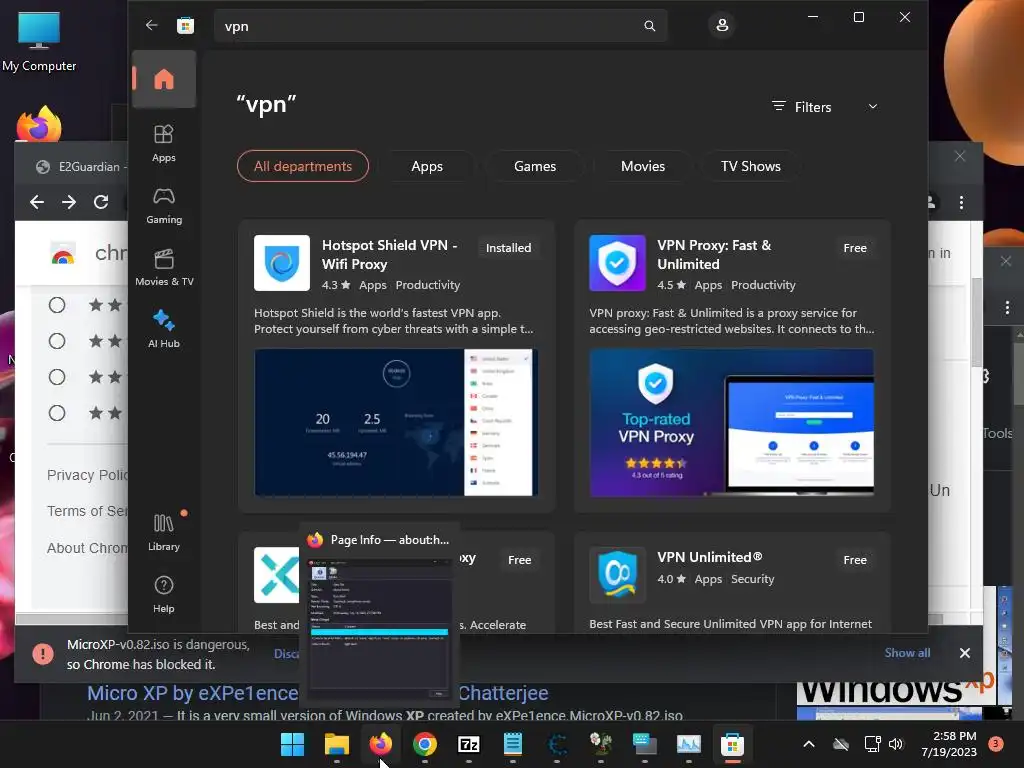Click Hotspot Shield VPN - Wifi Proxy title
This screenshot has width=1024, height=768.
coord(389,255)
